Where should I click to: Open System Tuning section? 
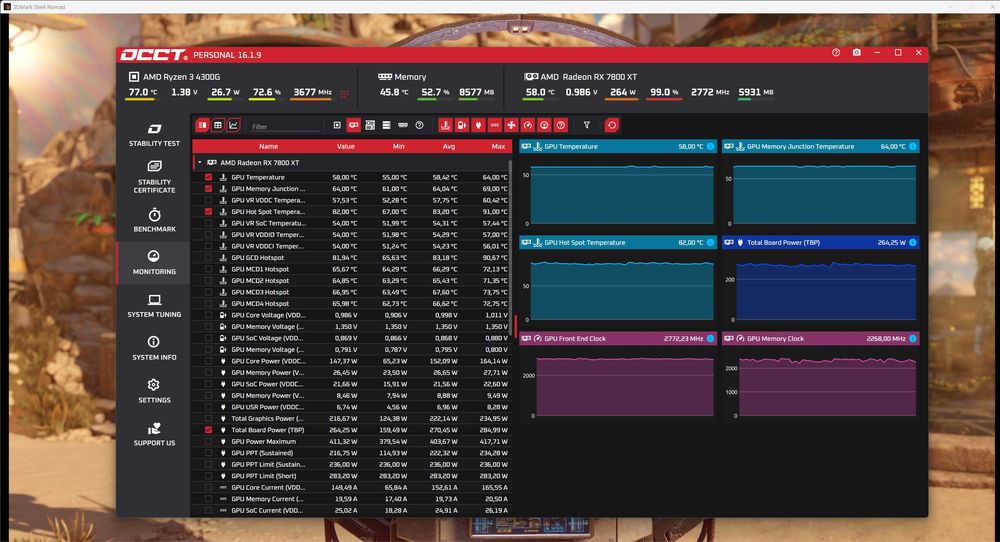click(x=154, y=305)
